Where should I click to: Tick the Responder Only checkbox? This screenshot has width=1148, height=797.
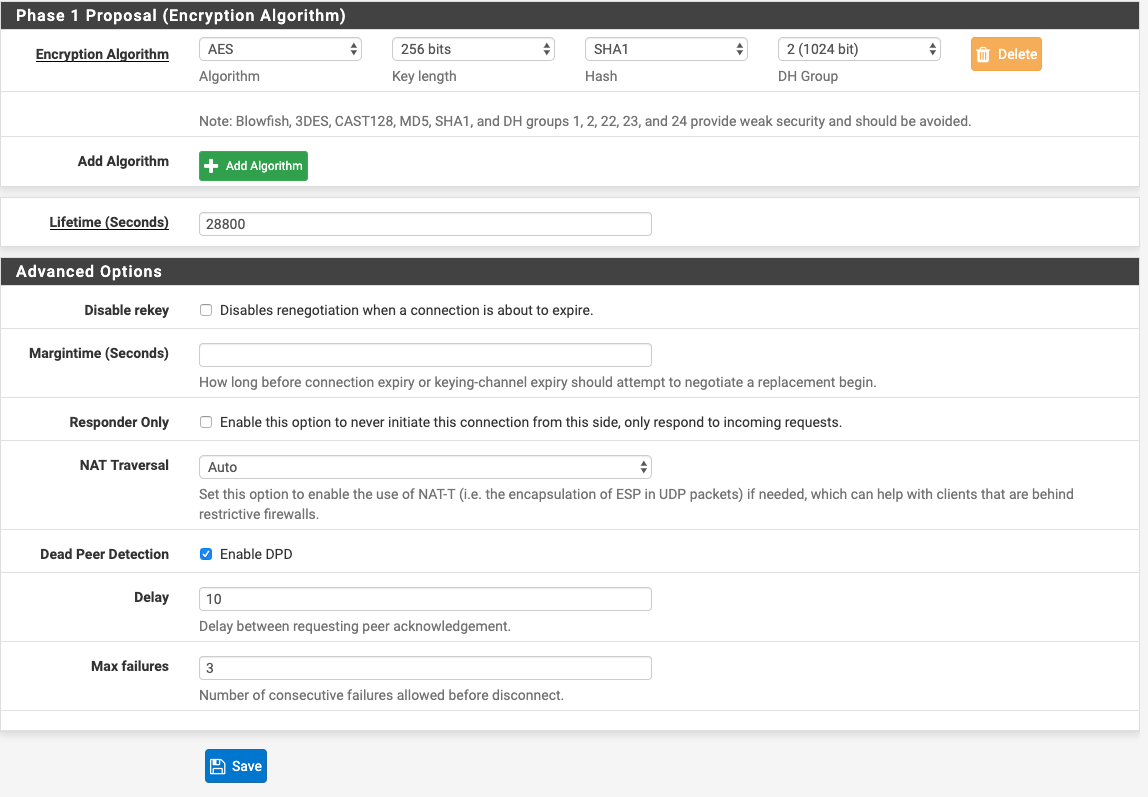206,422
